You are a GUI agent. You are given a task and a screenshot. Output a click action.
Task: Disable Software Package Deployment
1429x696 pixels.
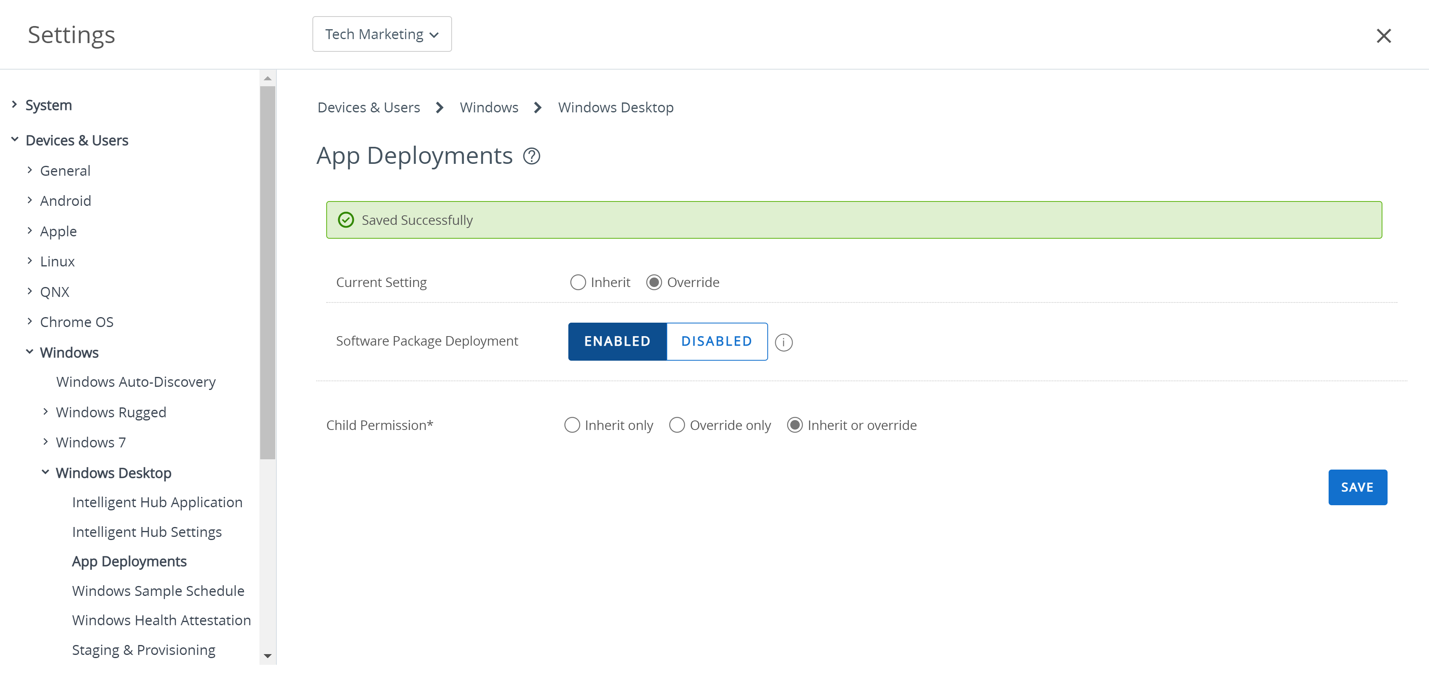[x=716, y=341]
